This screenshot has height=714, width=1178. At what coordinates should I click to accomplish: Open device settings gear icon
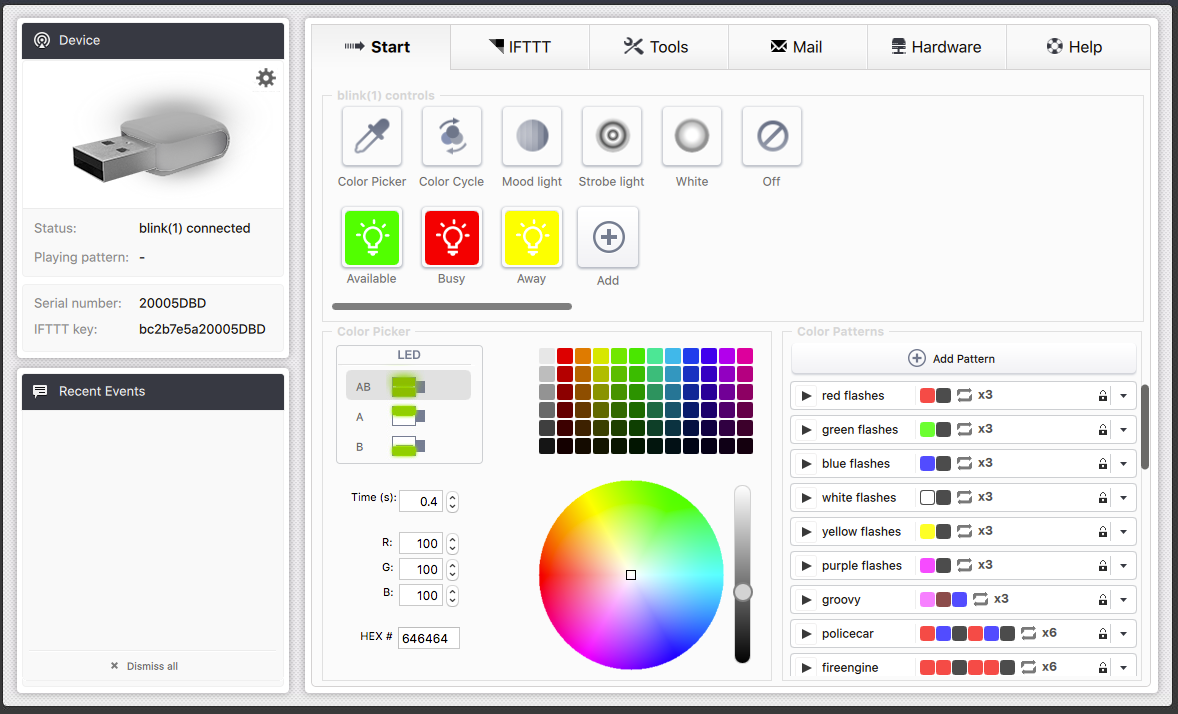pos(266,78)
